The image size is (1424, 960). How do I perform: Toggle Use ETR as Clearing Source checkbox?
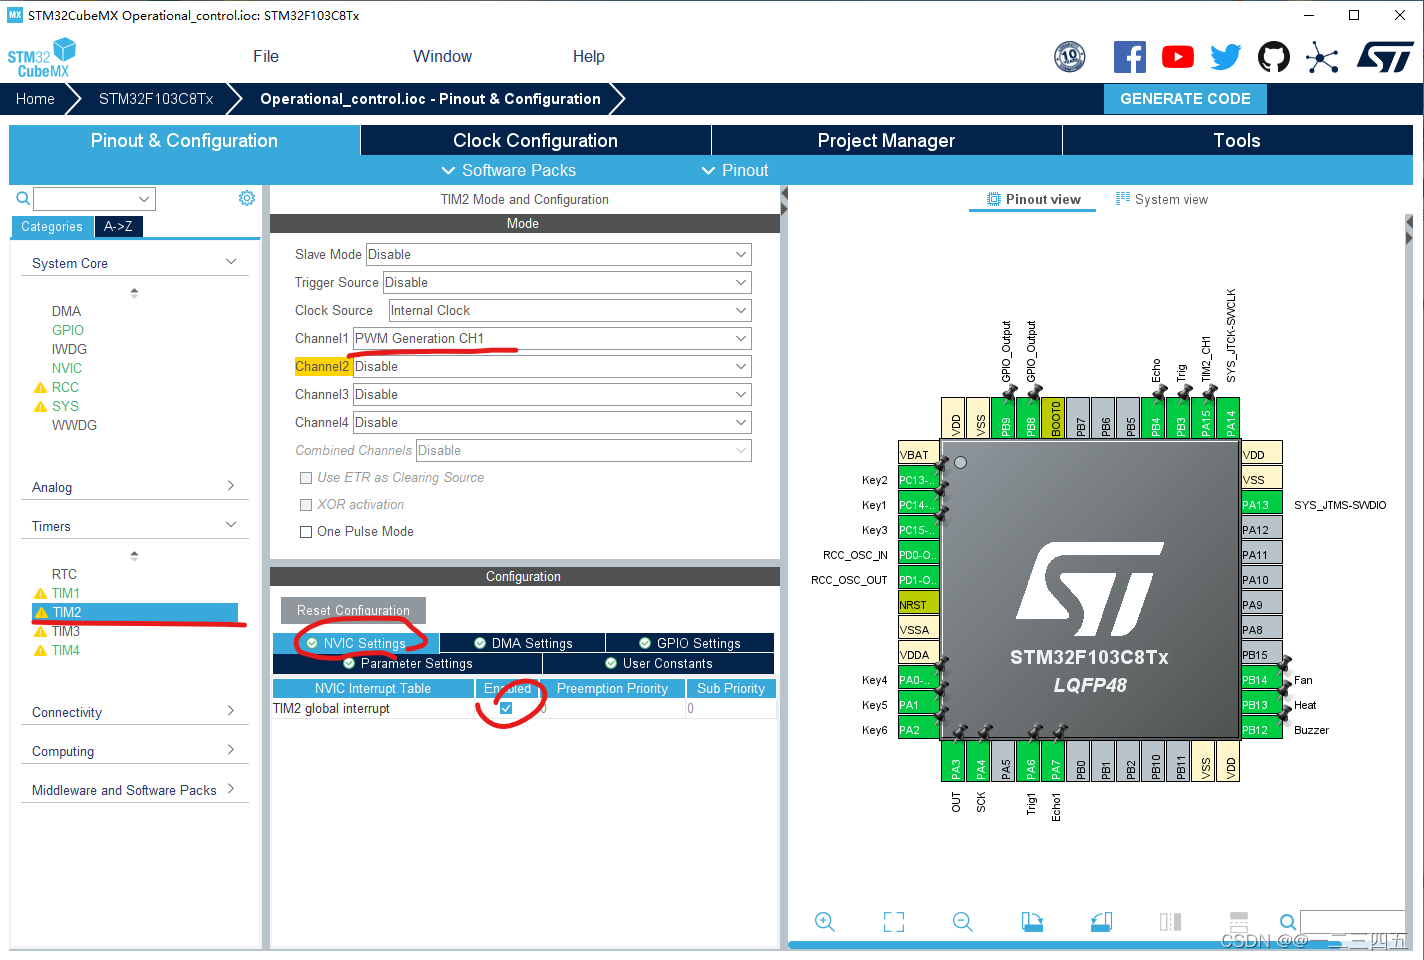click(306, 478)
